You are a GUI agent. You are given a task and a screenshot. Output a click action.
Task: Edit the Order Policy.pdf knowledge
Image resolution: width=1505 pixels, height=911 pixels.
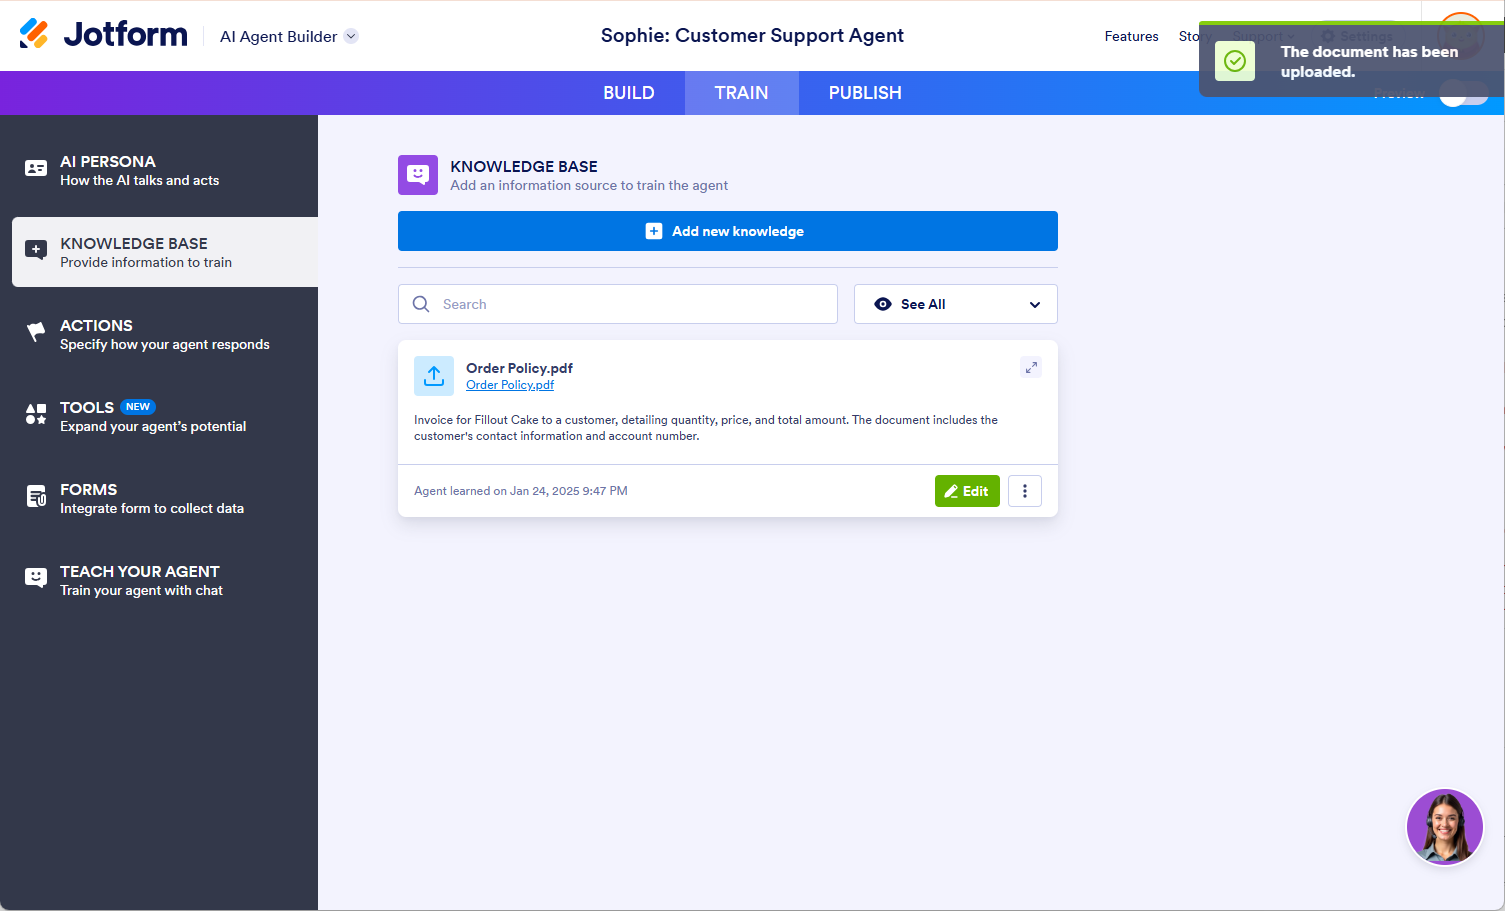click(x=967, y=491)
